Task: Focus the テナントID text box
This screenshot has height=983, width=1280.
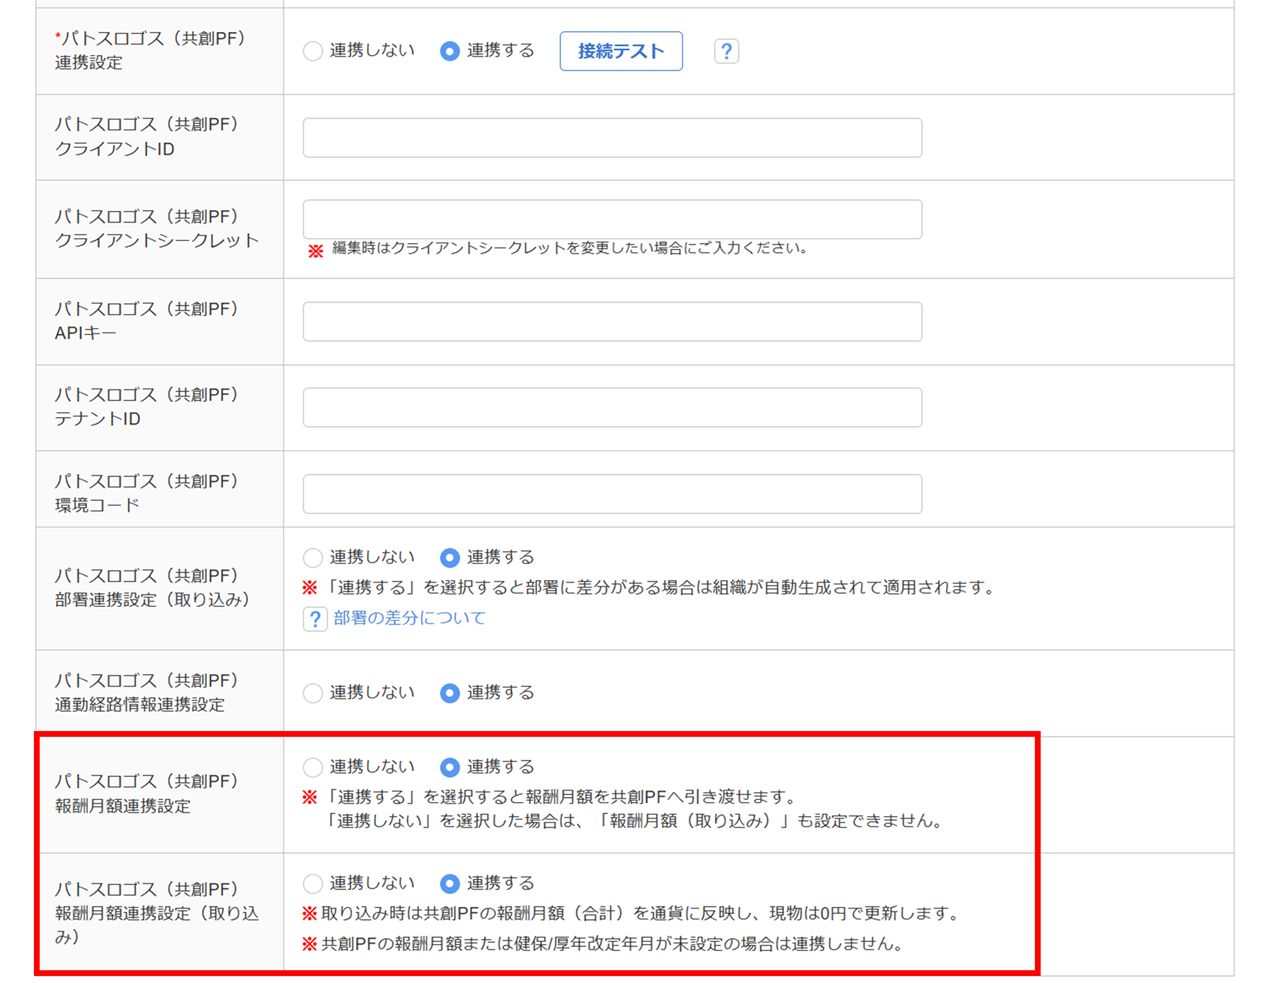Action: (x=612, y=408)
